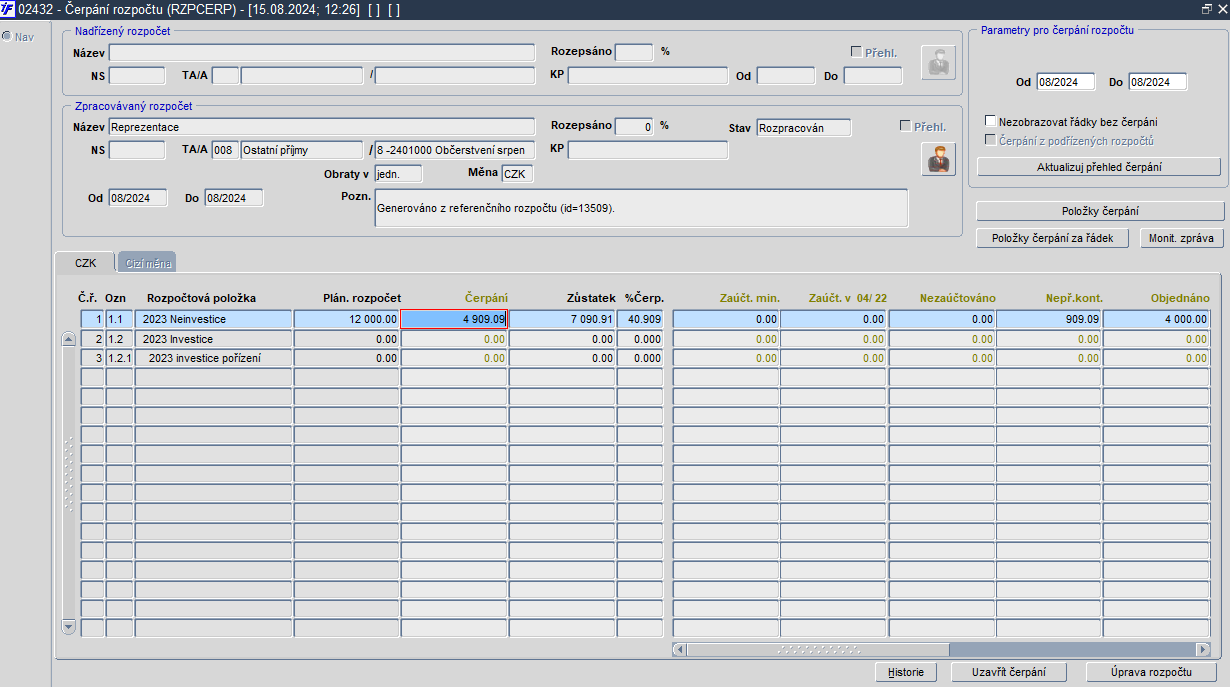Click Do field in Zpracovávaný rozpočet
This screenshot has height=687, width=1230.
coord(234,198)
